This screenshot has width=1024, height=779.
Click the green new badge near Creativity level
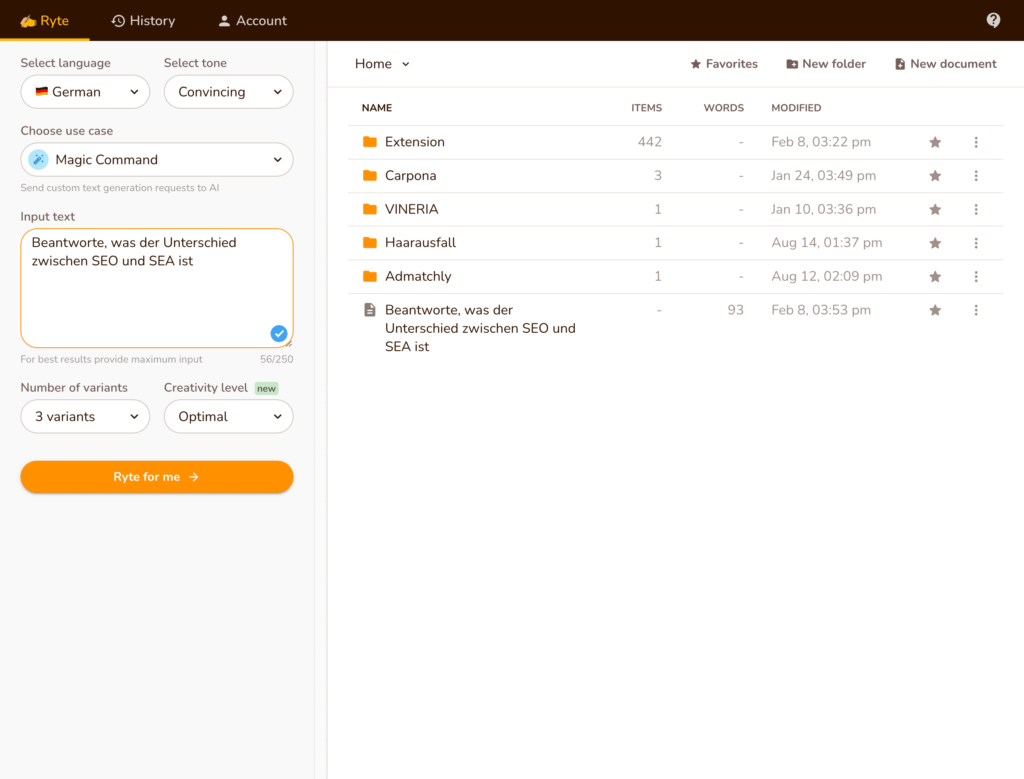click(266, 389)
